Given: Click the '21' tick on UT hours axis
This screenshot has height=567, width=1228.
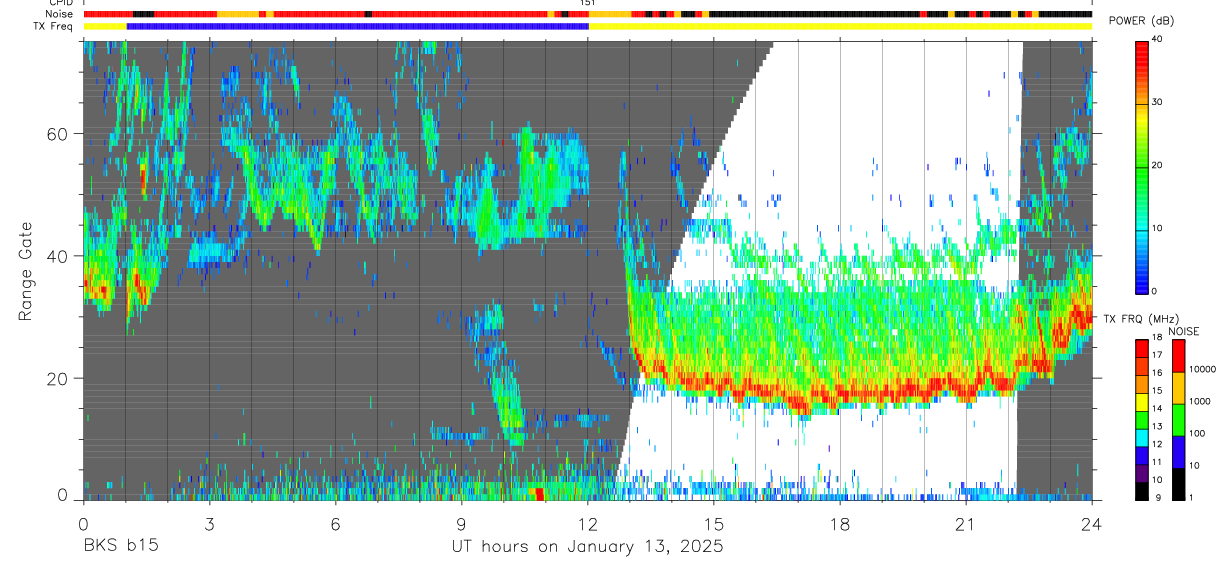Looking at the screenshot, I should coord(966,525).
